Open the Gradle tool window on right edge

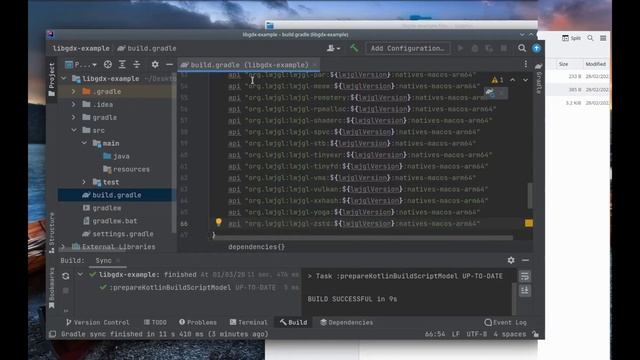point(539,79)
